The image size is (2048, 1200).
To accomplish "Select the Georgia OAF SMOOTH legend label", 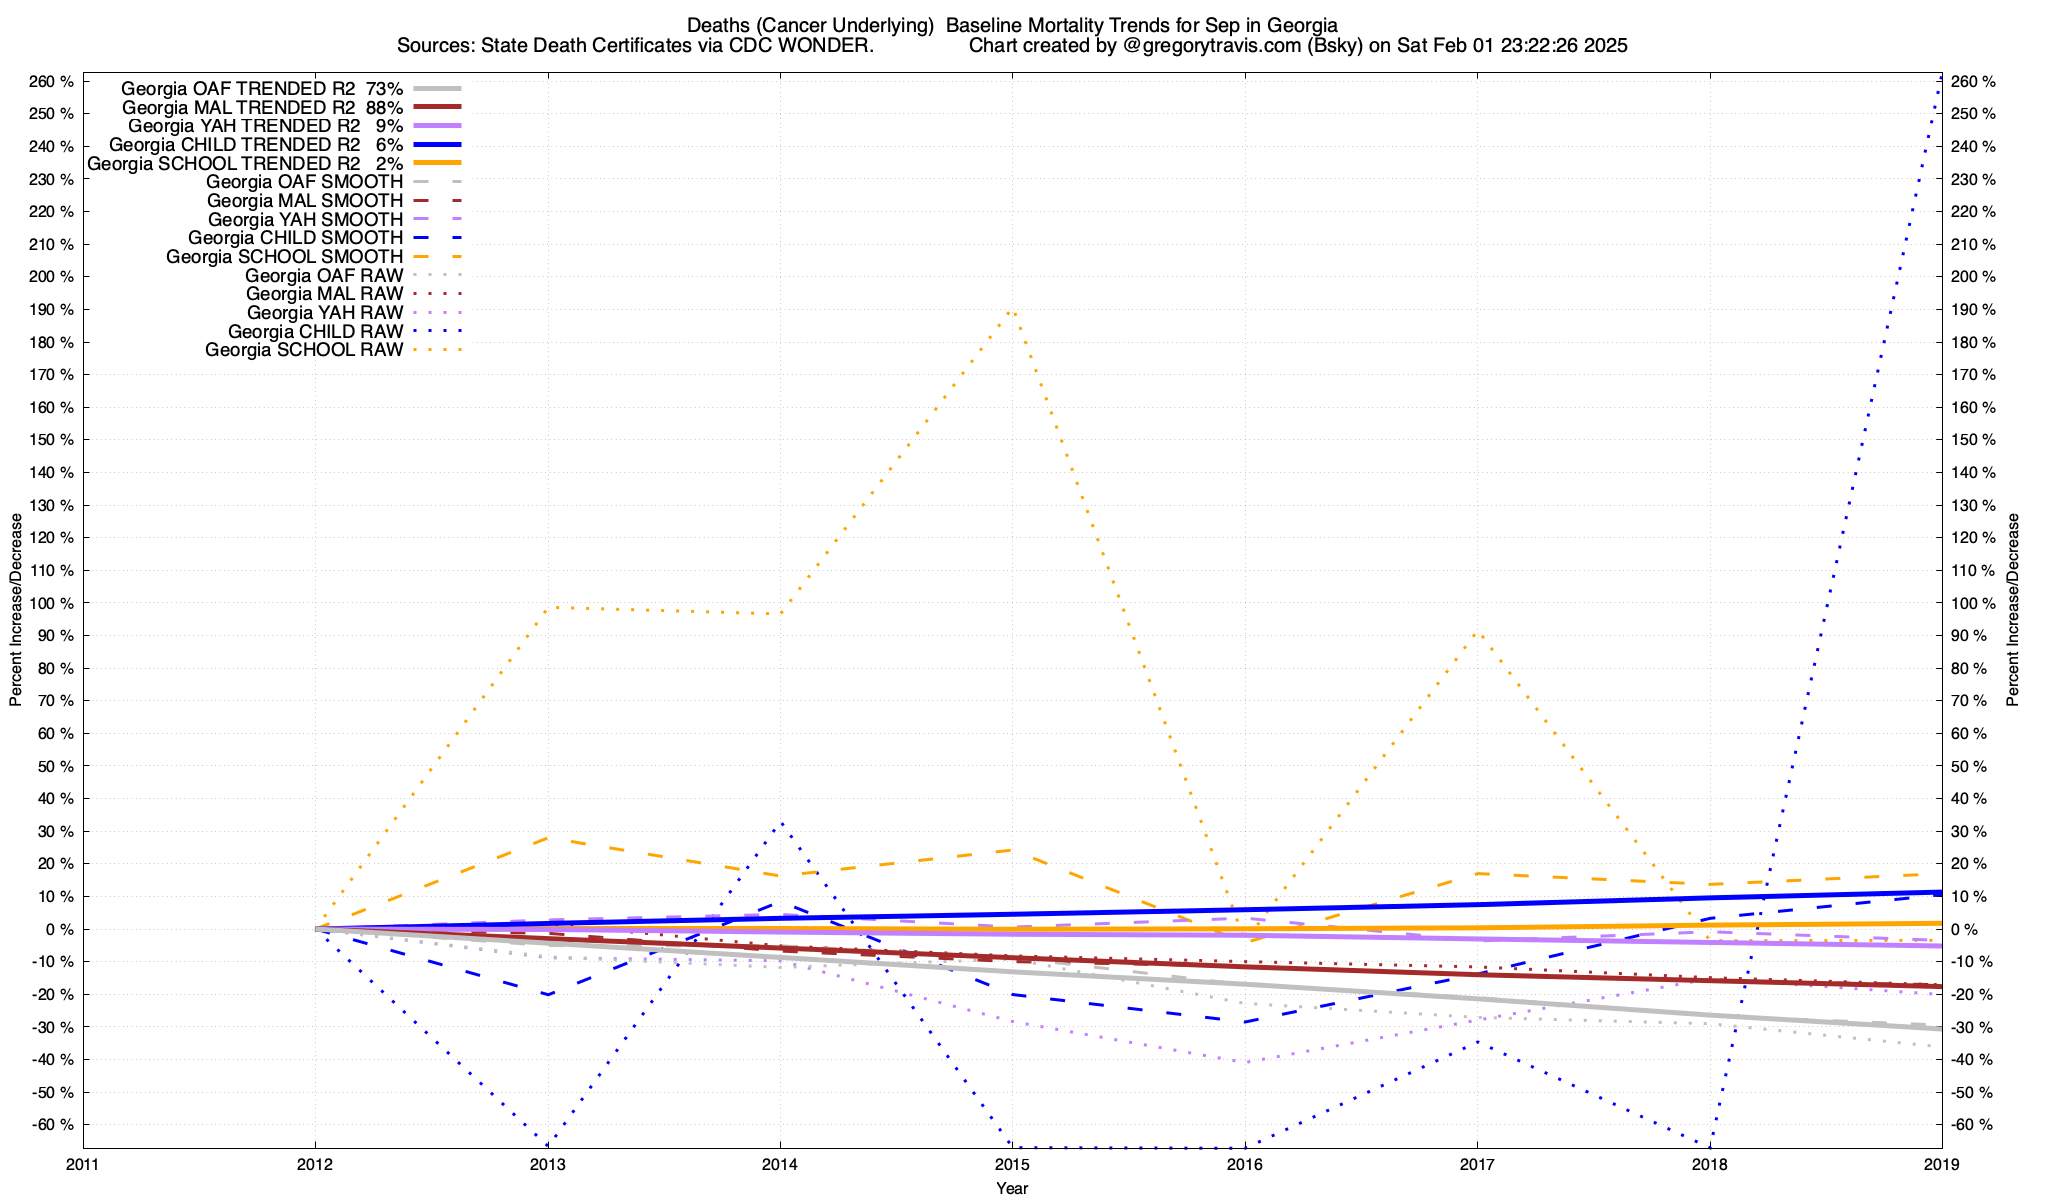I will click(304, 182).
